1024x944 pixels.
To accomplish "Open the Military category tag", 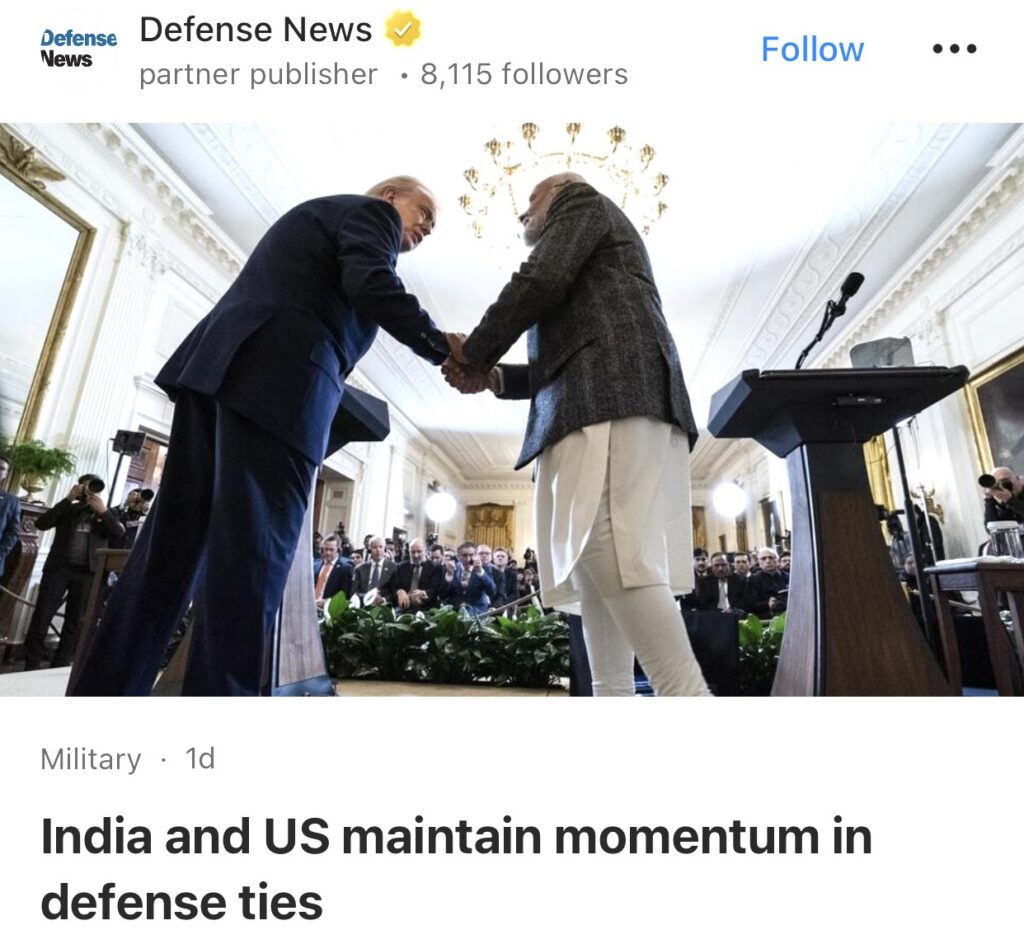I will (x=90, y=759).
